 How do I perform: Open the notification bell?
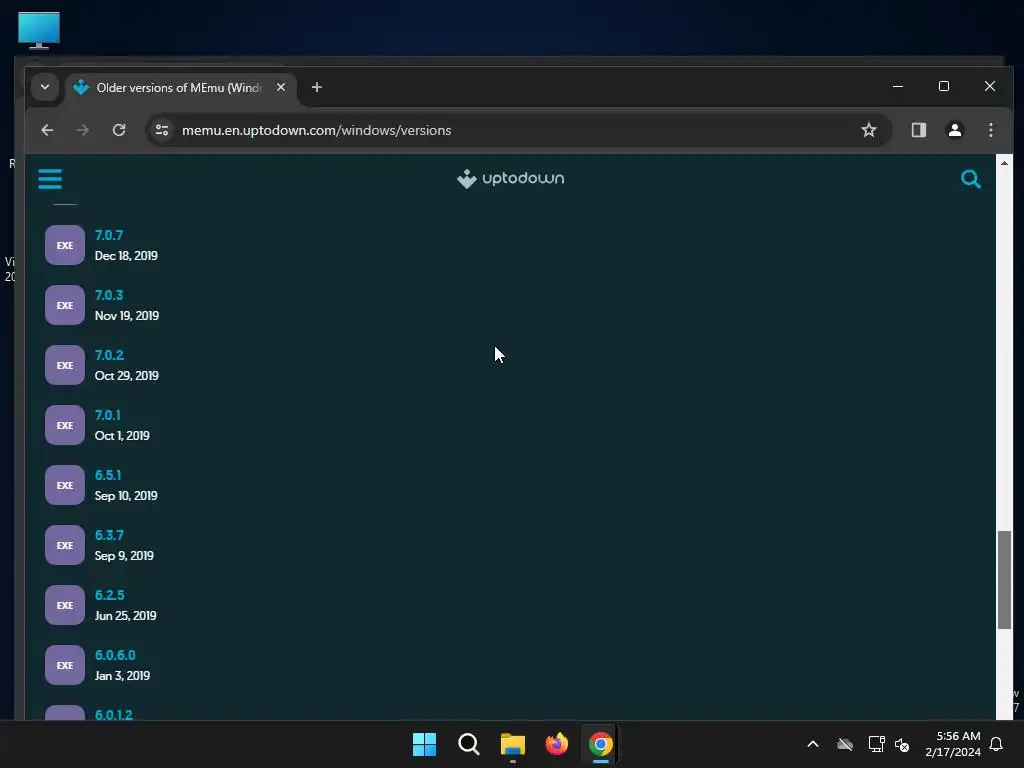pyautogui.click(x=997, y=744)
